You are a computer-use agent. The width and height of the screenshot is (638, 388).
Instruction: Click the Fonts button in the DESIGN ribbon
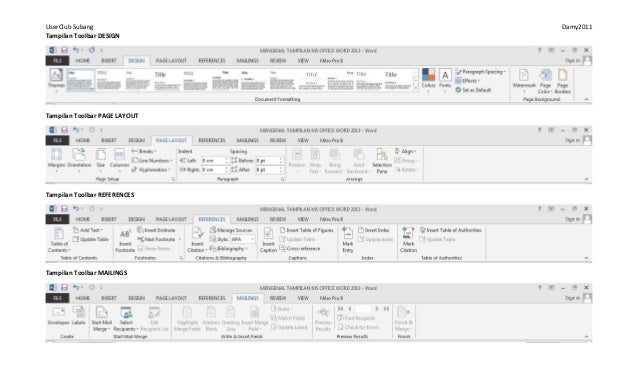tap(445, 79)
